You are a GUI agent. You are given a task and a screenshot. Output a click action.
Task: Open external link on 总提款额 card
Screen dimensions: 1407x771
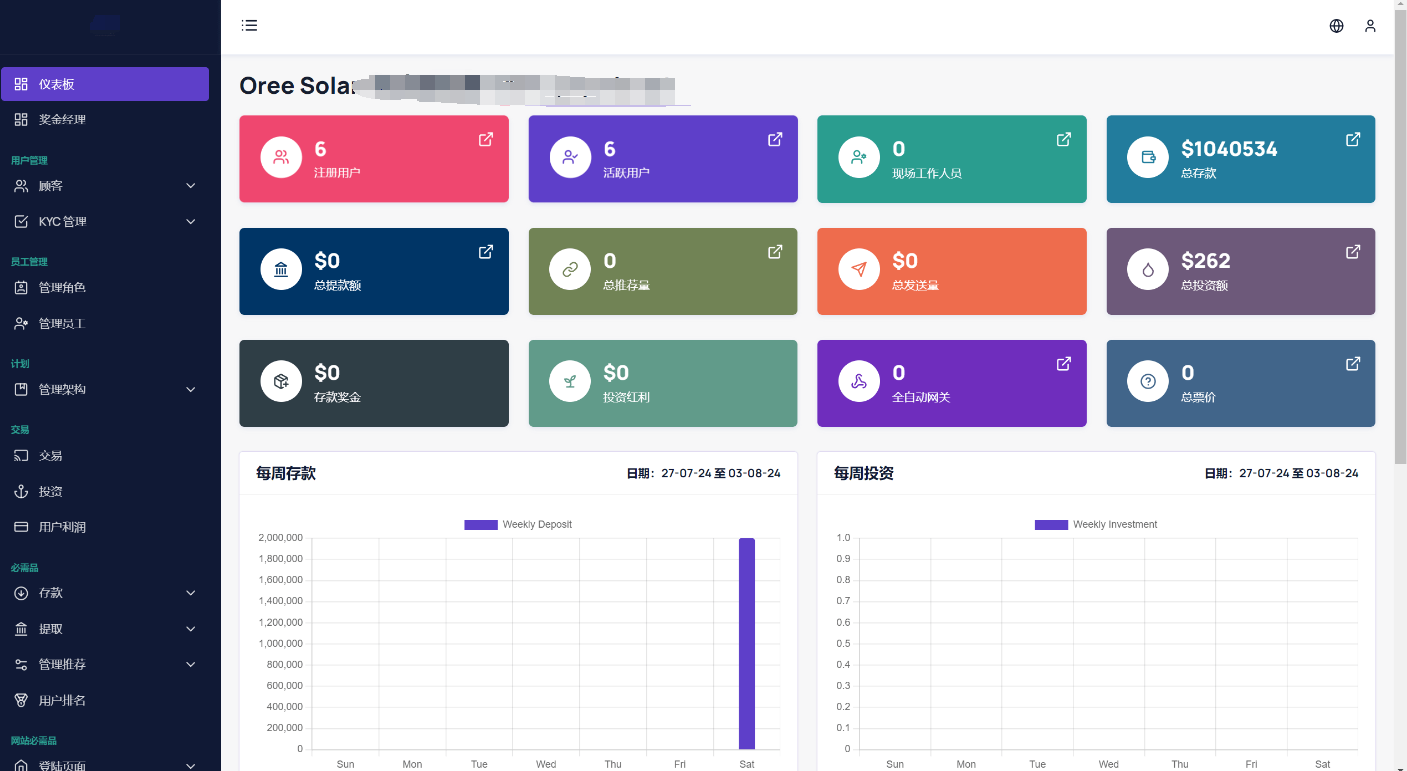[486, 252]
